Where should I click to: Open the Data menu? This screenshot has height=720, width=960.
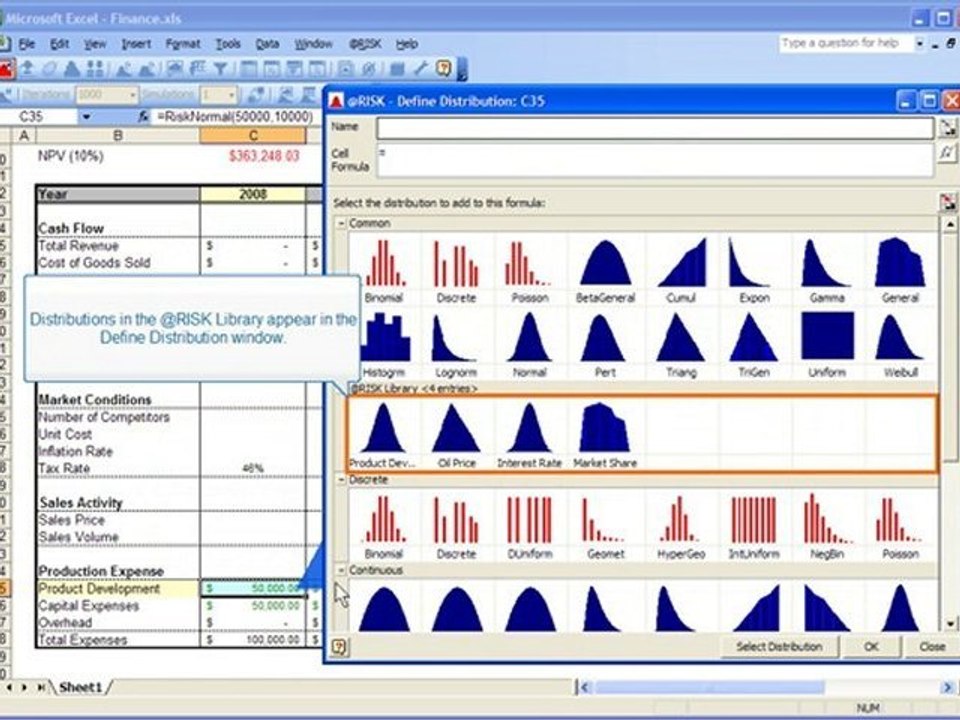tap(267, 43)
